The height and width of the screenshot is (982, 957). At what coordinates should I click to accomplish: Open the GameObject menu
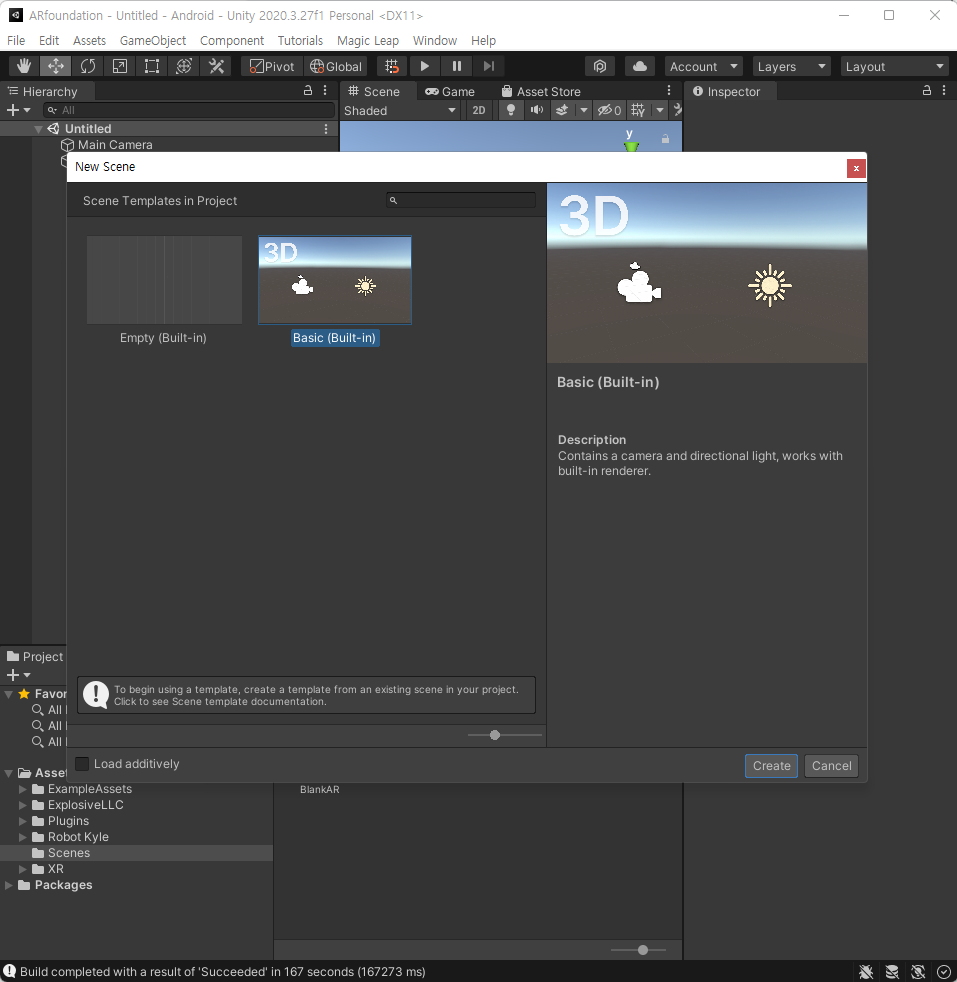click(153, 41)
